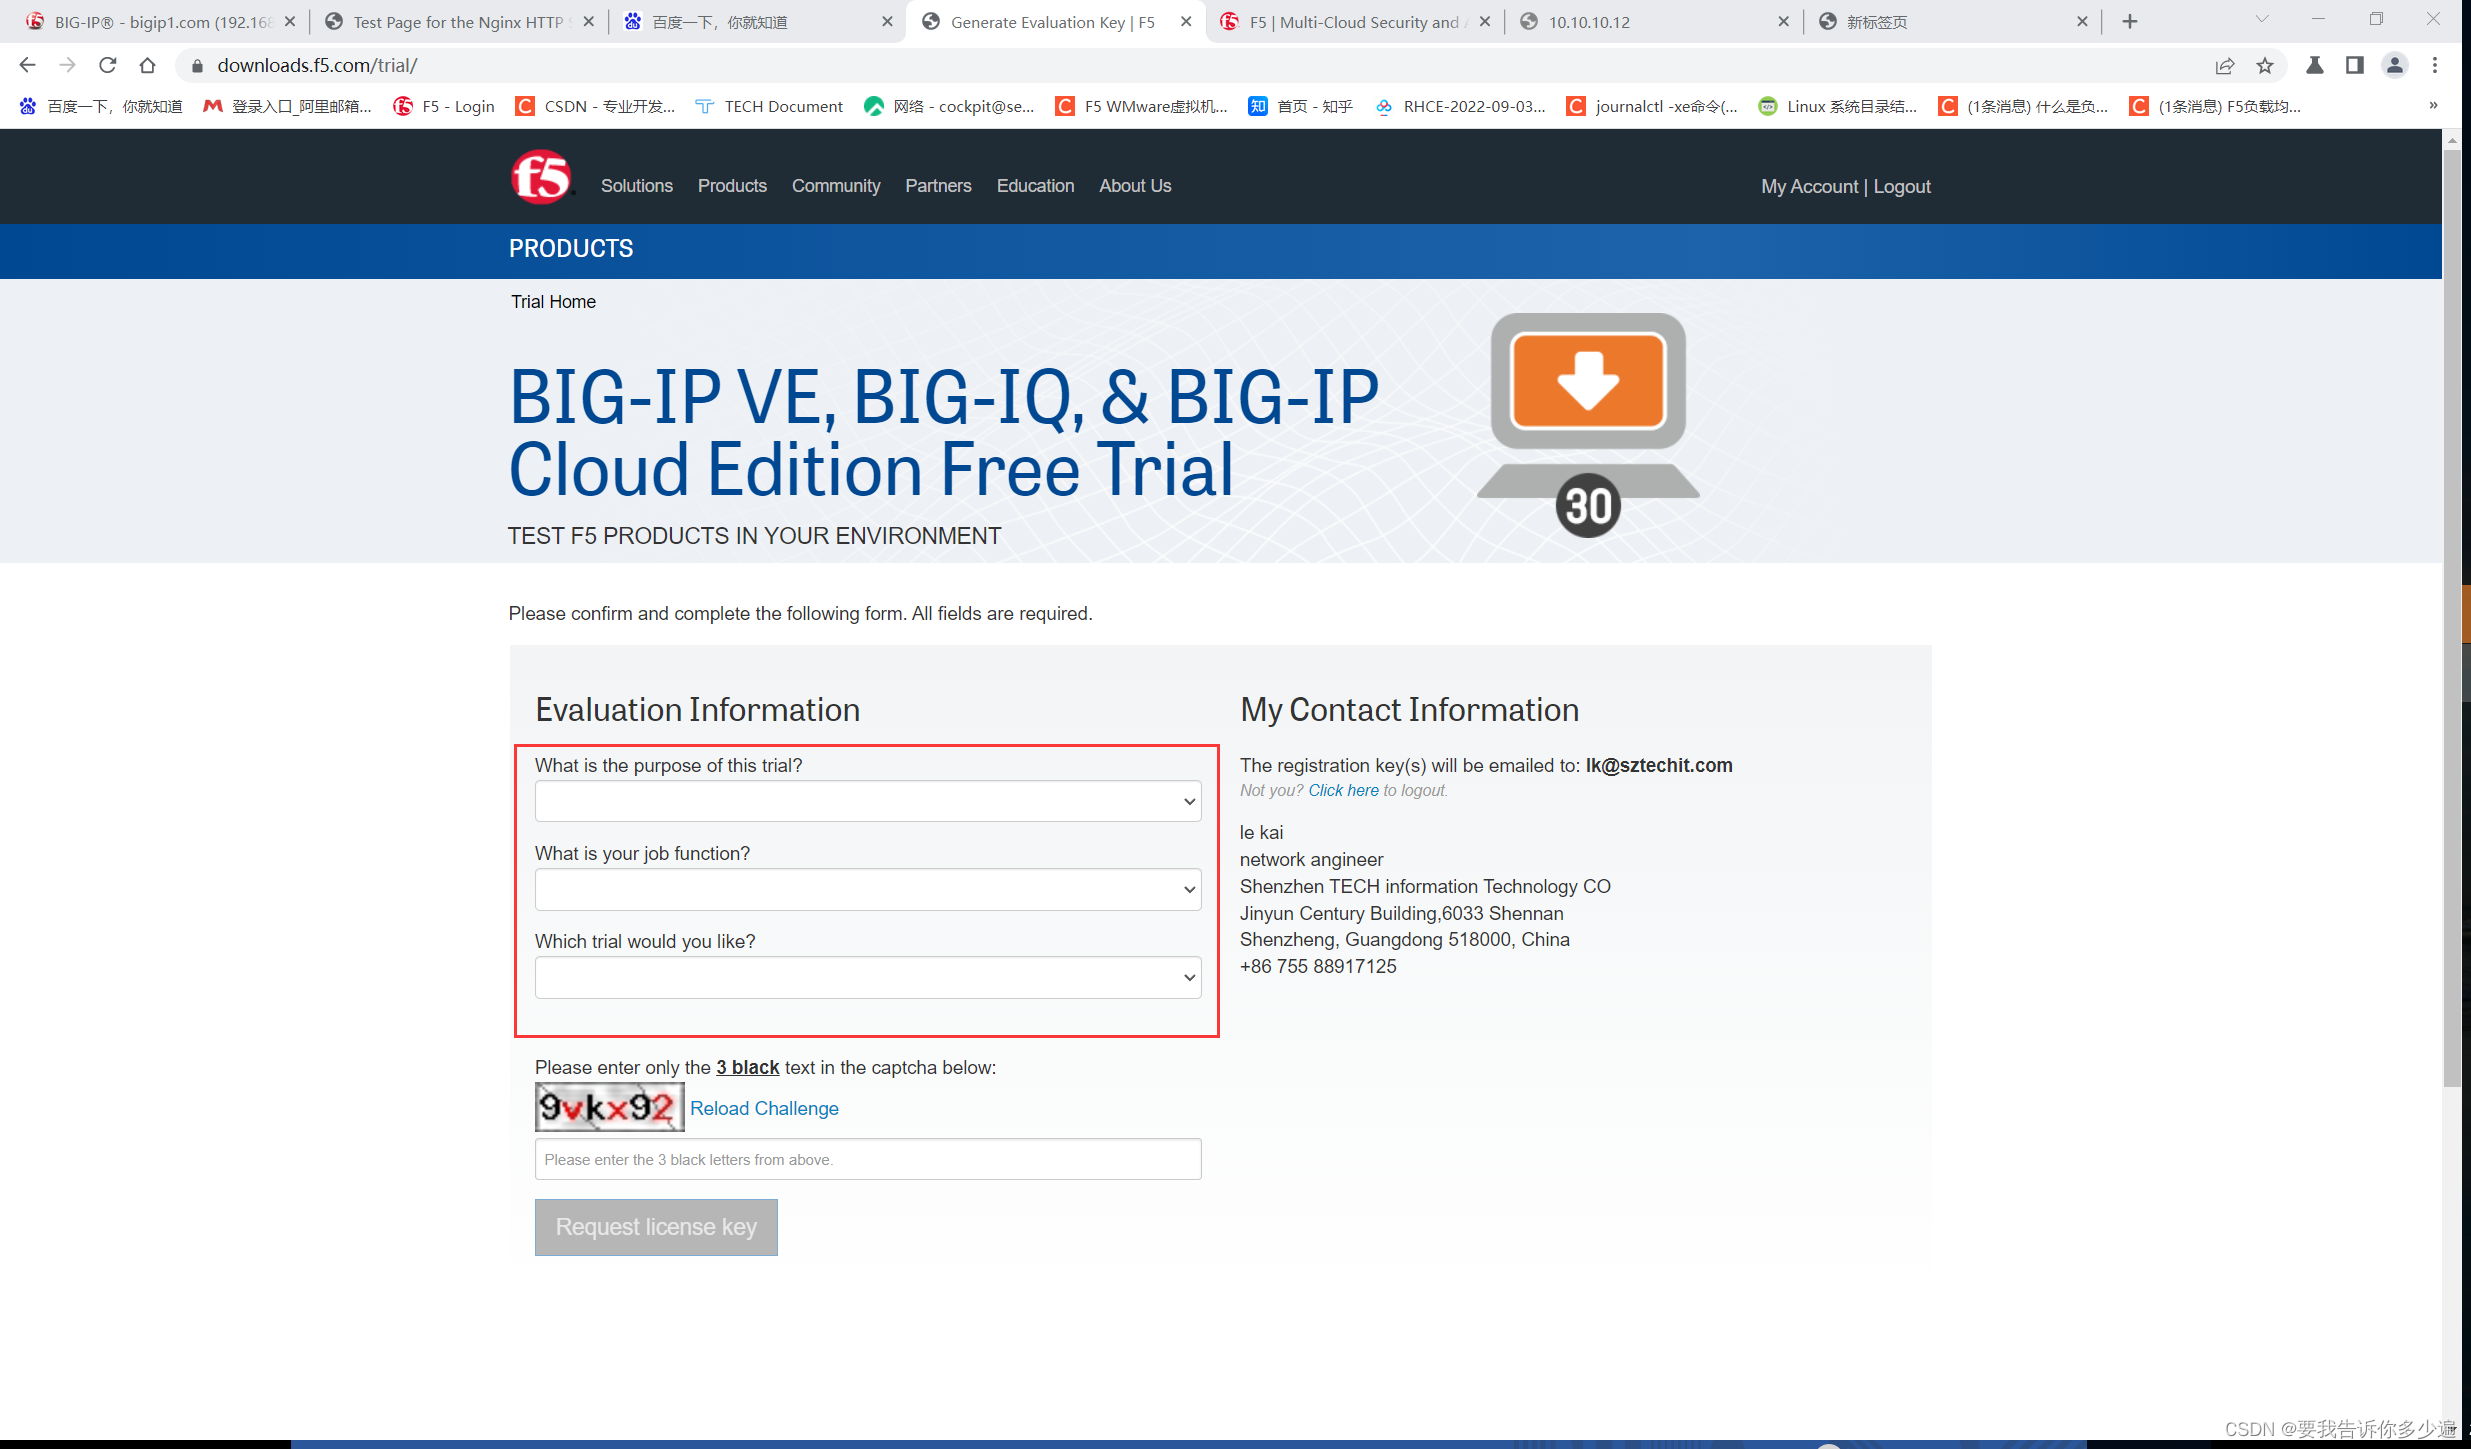
Task: Open the Linux 系统目录结 bookmark
Action: (x=1838, y=106)
